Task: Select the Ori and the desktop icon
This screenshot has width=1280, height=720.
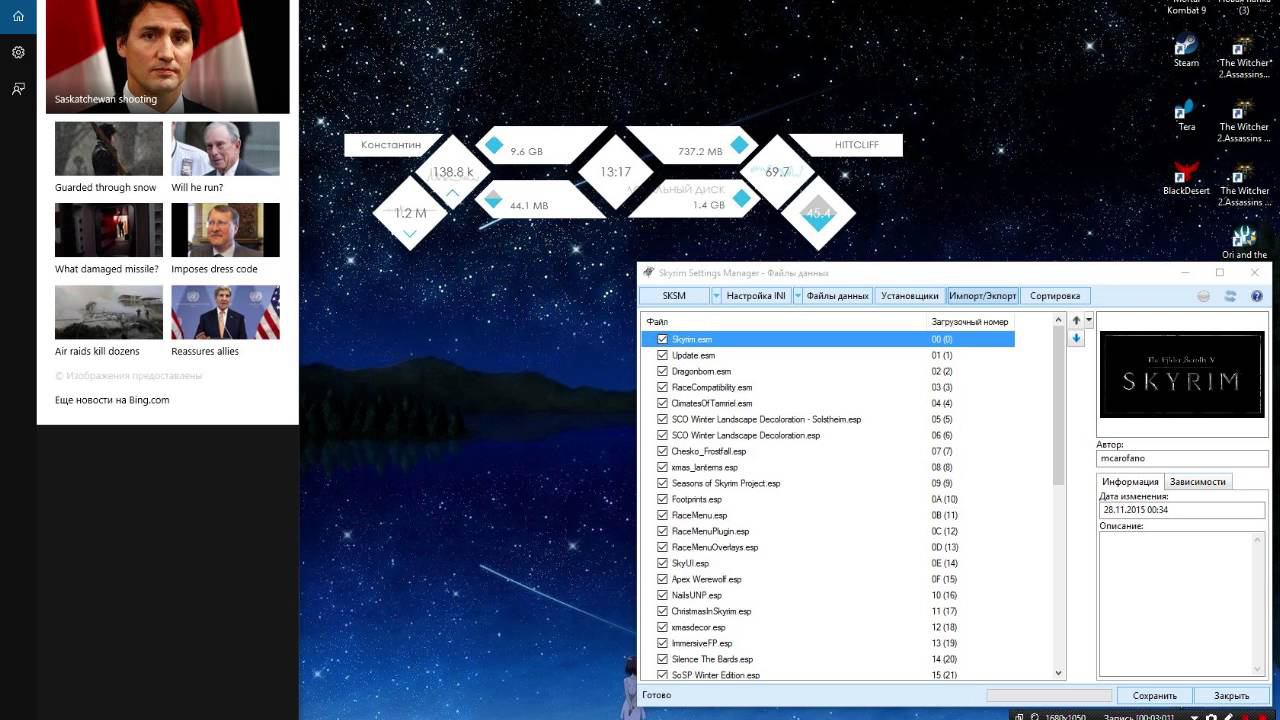Action: coord(1244,243)
